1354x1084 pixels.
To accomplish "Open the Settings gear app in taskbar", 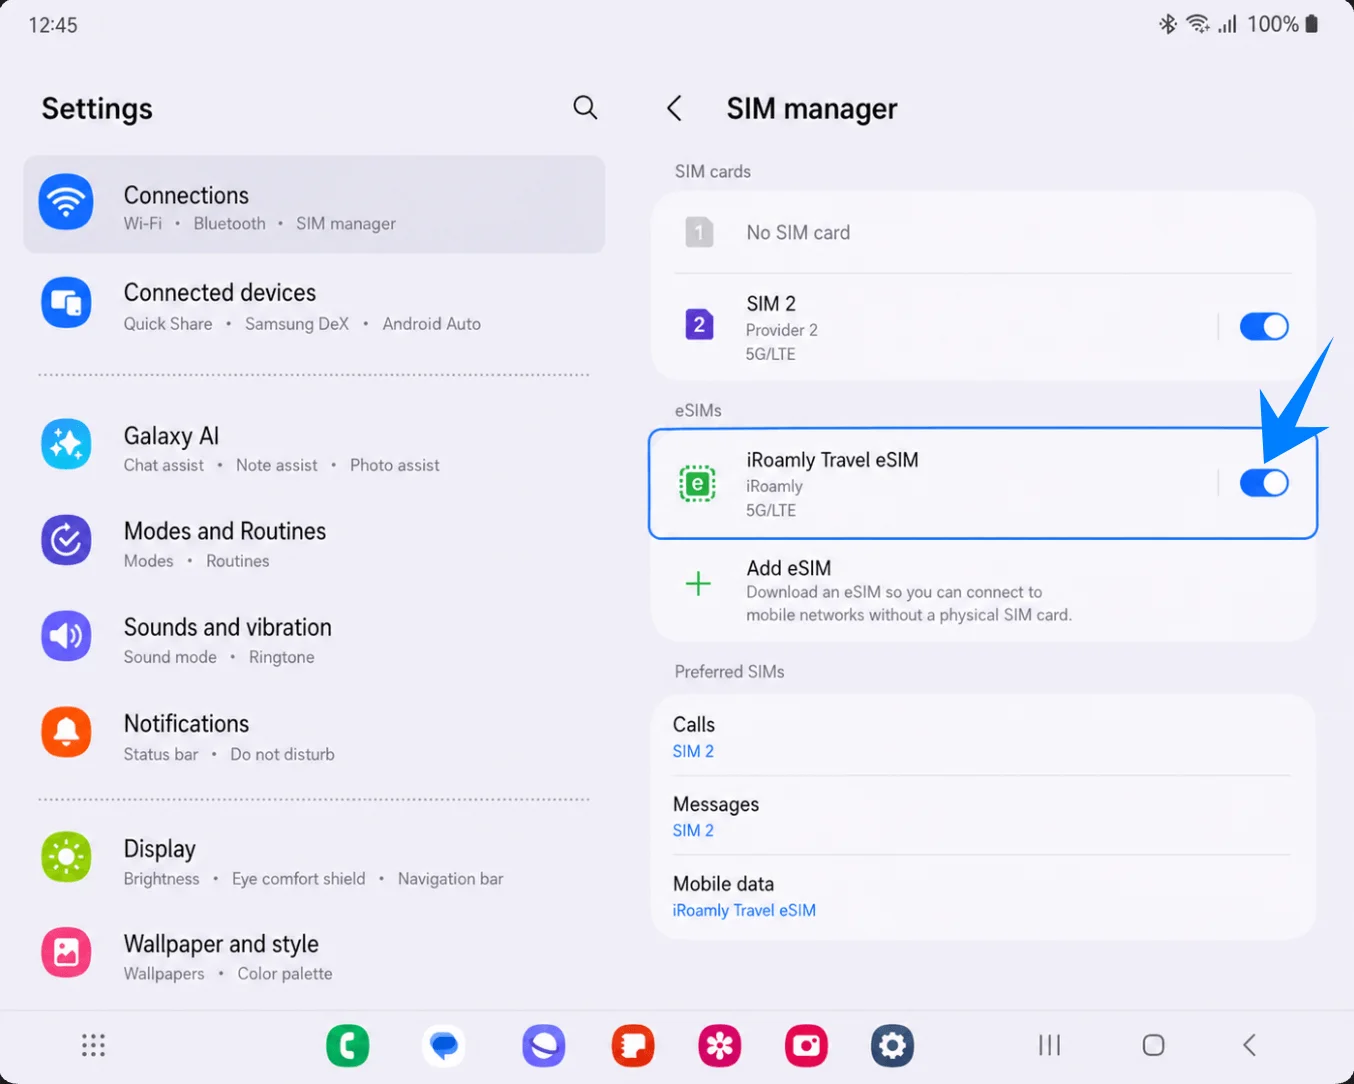I will point(892,1046).
